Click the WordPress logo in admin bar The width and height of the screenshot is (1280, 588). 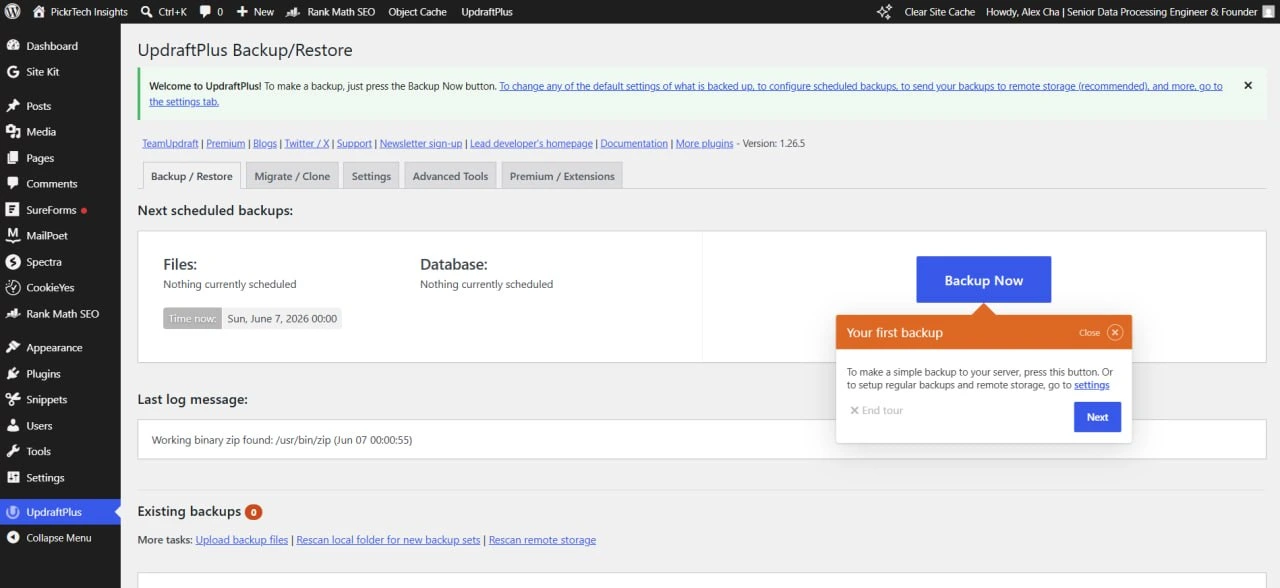13,12
